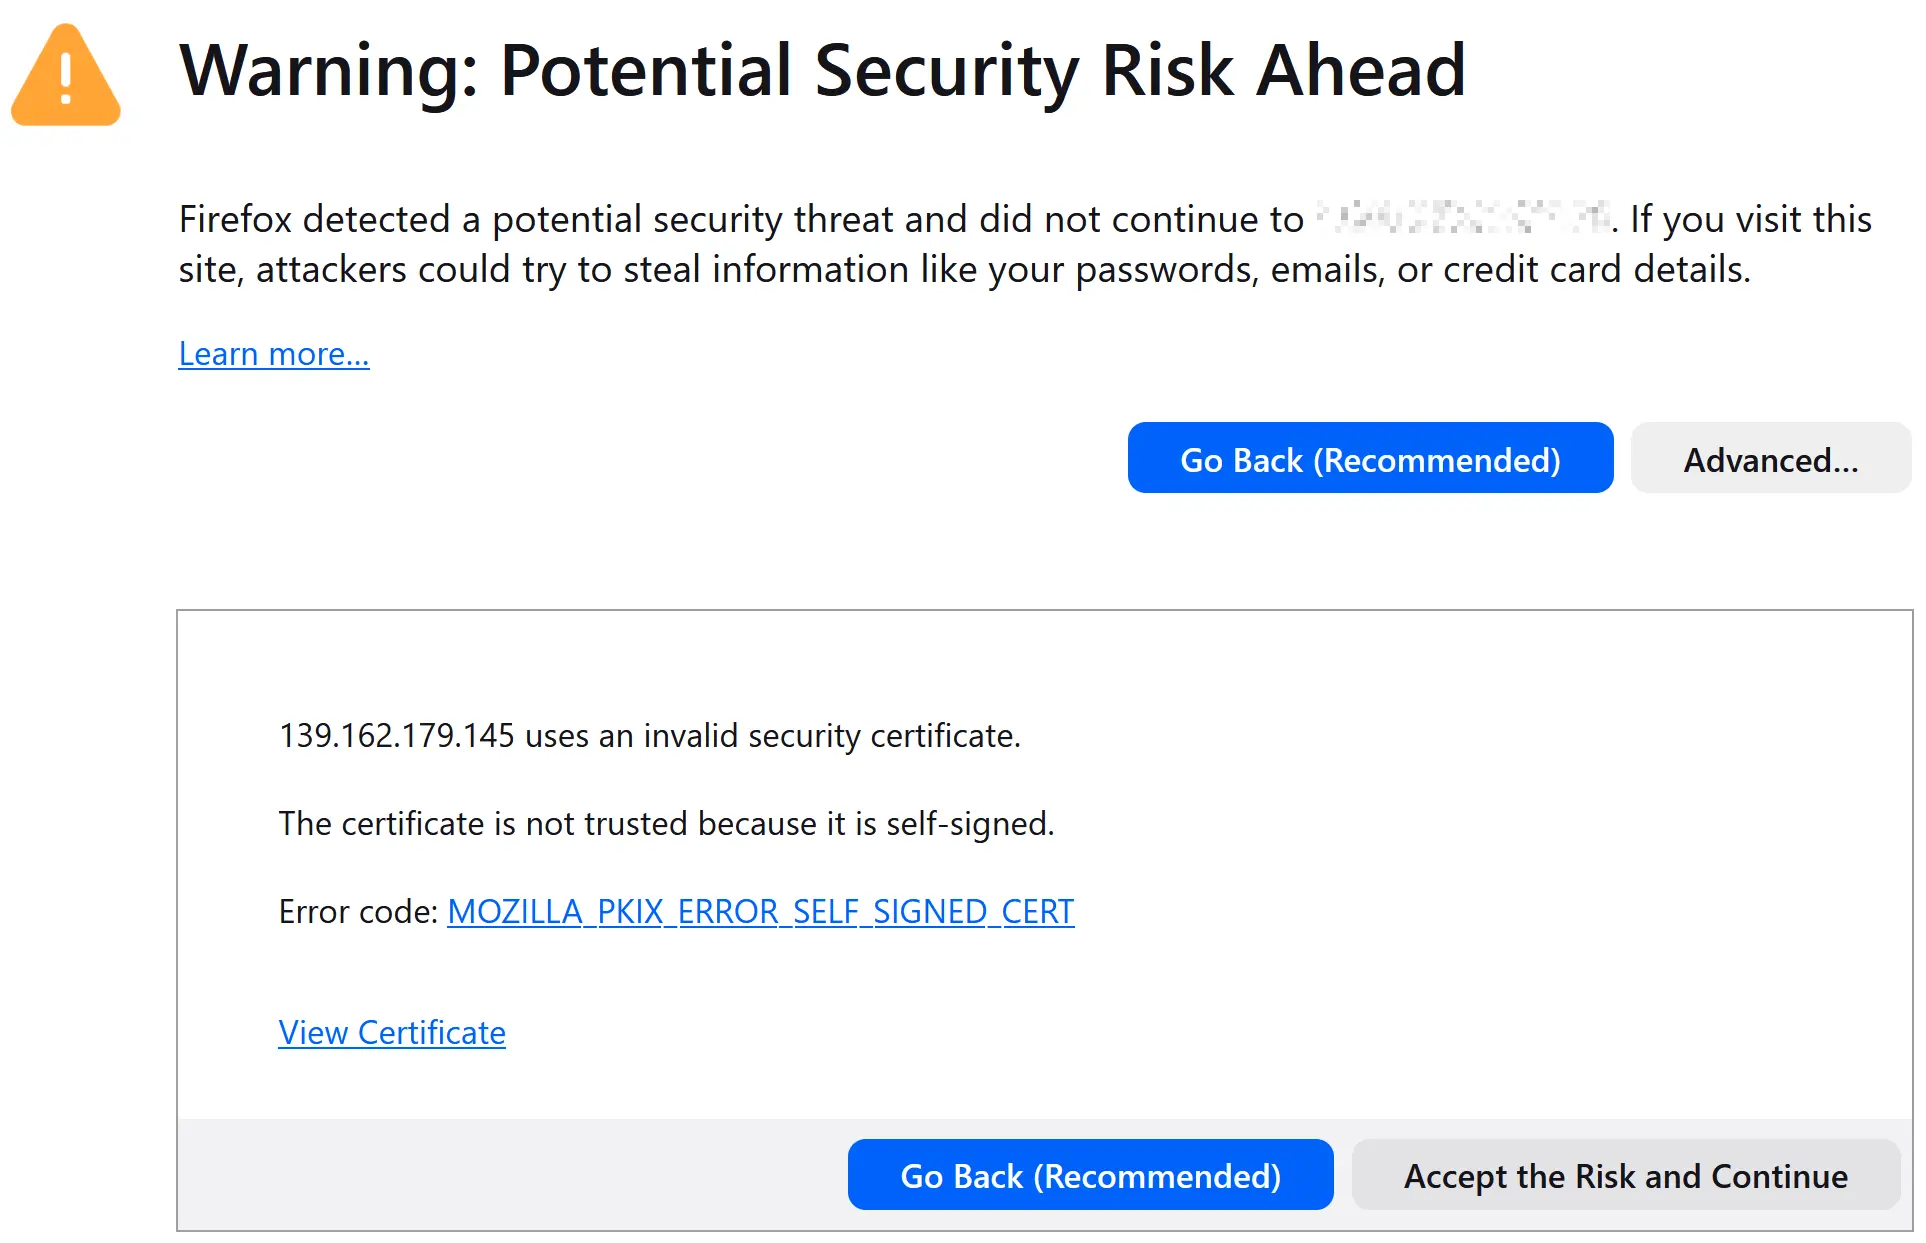Choose Accept the Risk and Continue
Image resolution: width=1926 pixels, height=1243 pixels.
(x=1625, y=1176)
